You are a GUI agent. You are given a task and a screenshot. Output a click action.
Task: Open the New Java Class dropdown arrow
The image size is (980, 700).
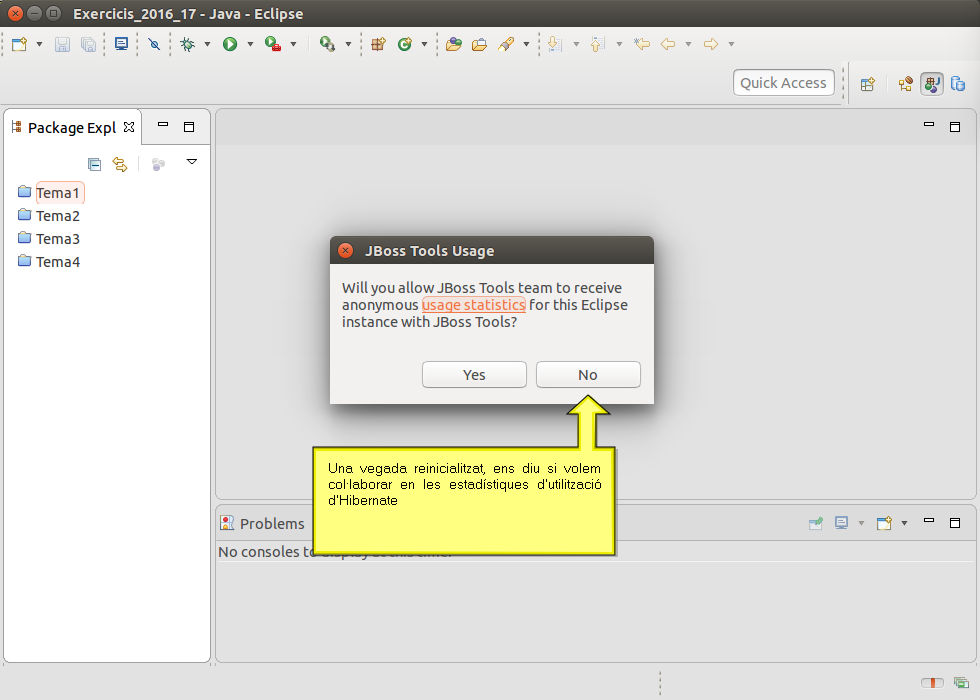[424, 44]
